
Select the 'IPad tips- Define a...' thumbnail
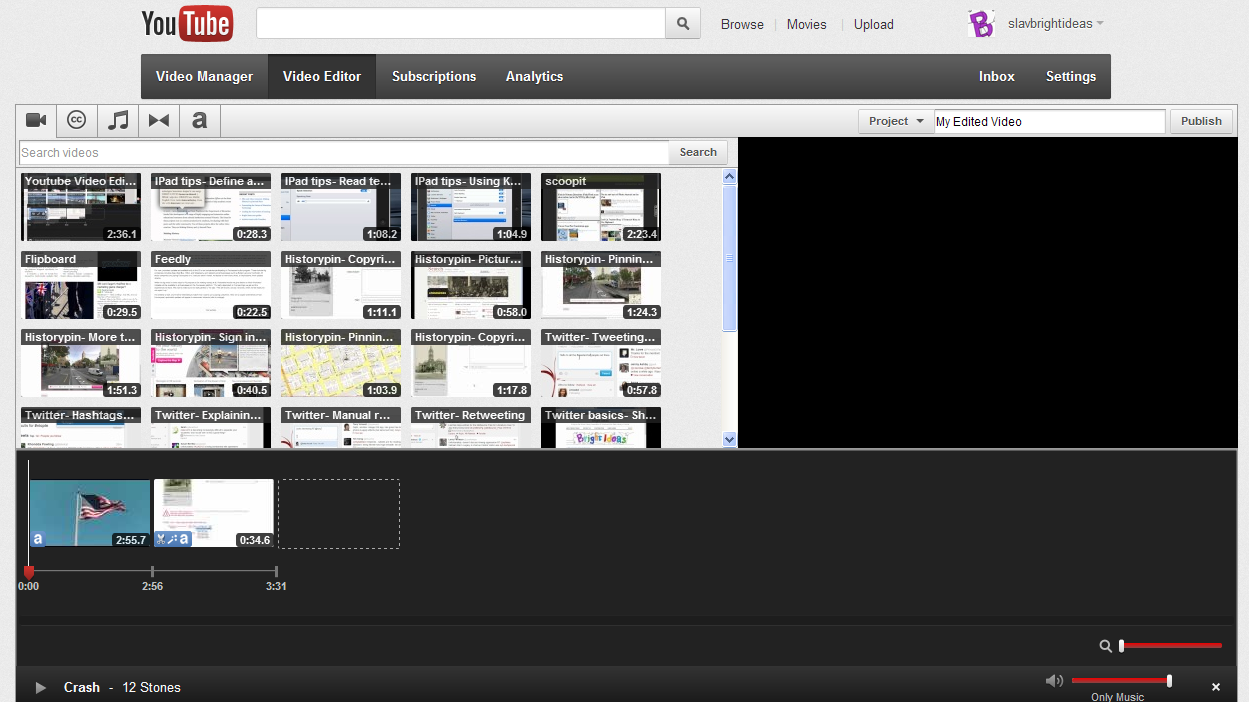click(x=211, y=207)
